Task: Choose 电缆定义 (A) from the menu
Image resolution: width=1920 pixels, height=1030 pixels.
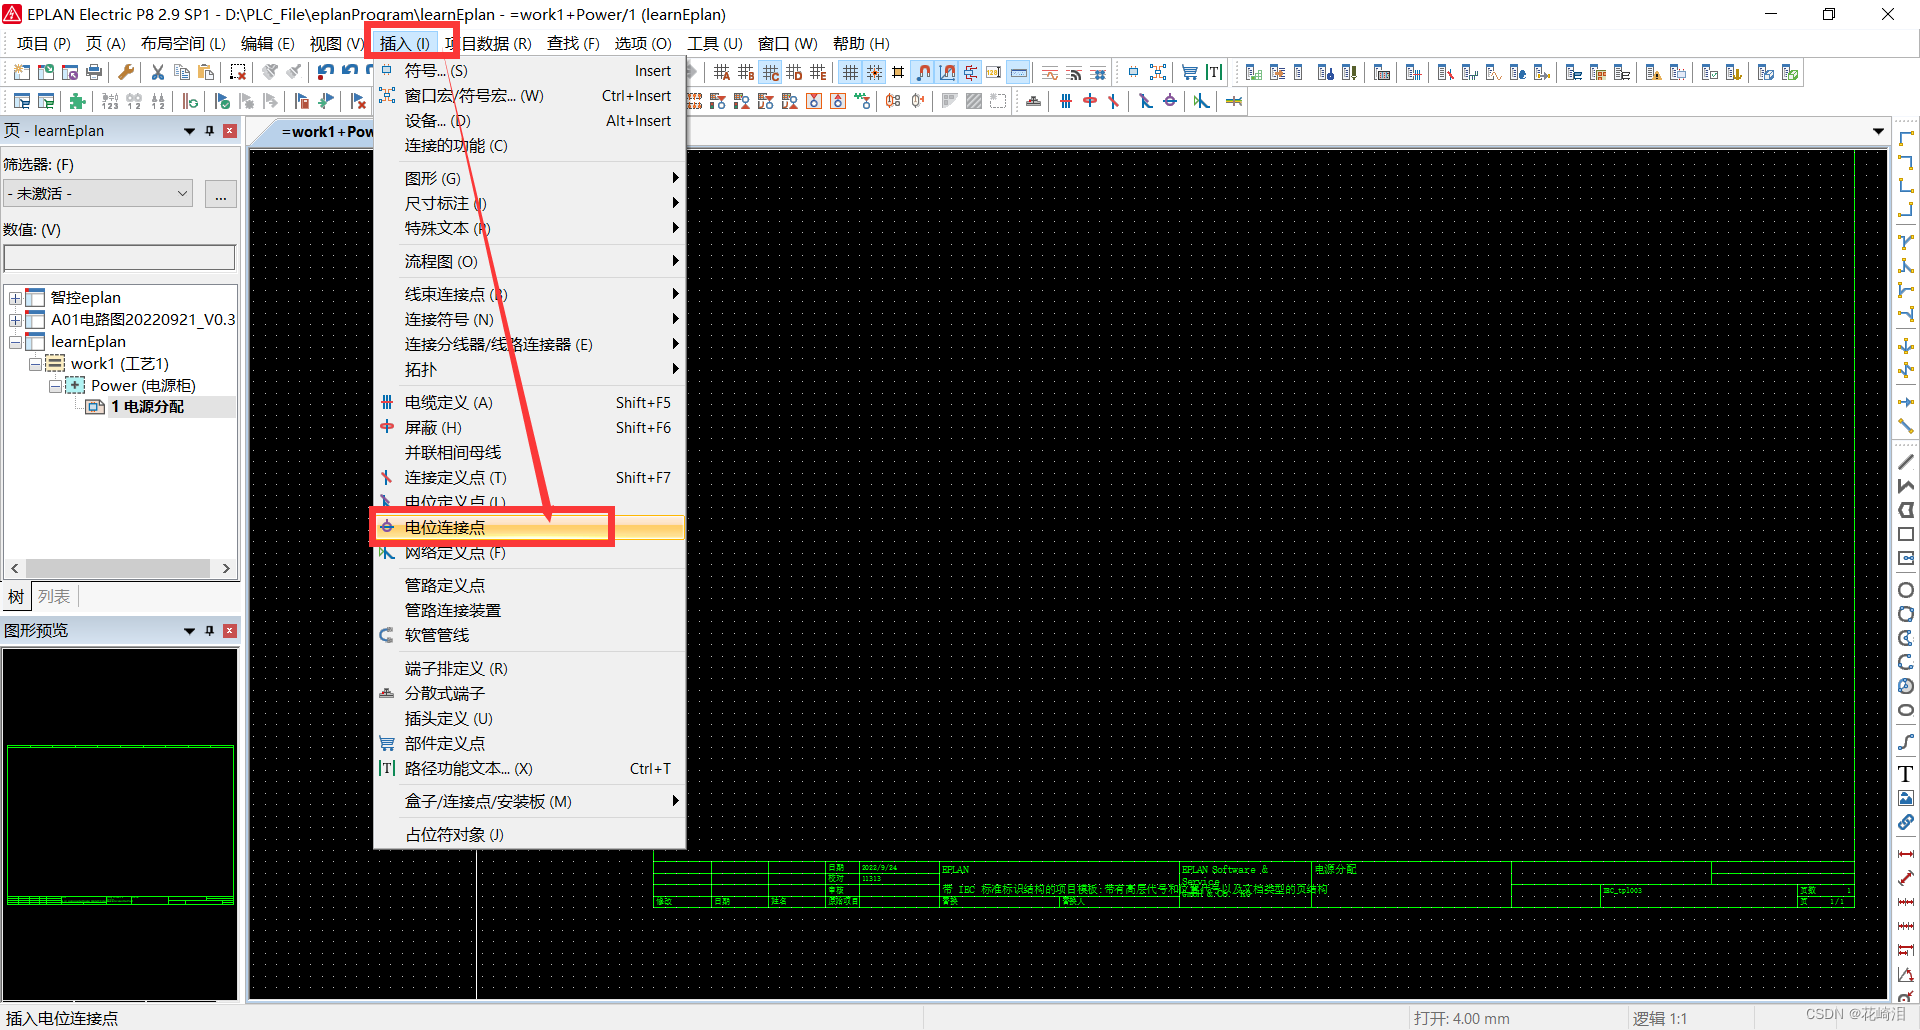Action: coord(529,402)
